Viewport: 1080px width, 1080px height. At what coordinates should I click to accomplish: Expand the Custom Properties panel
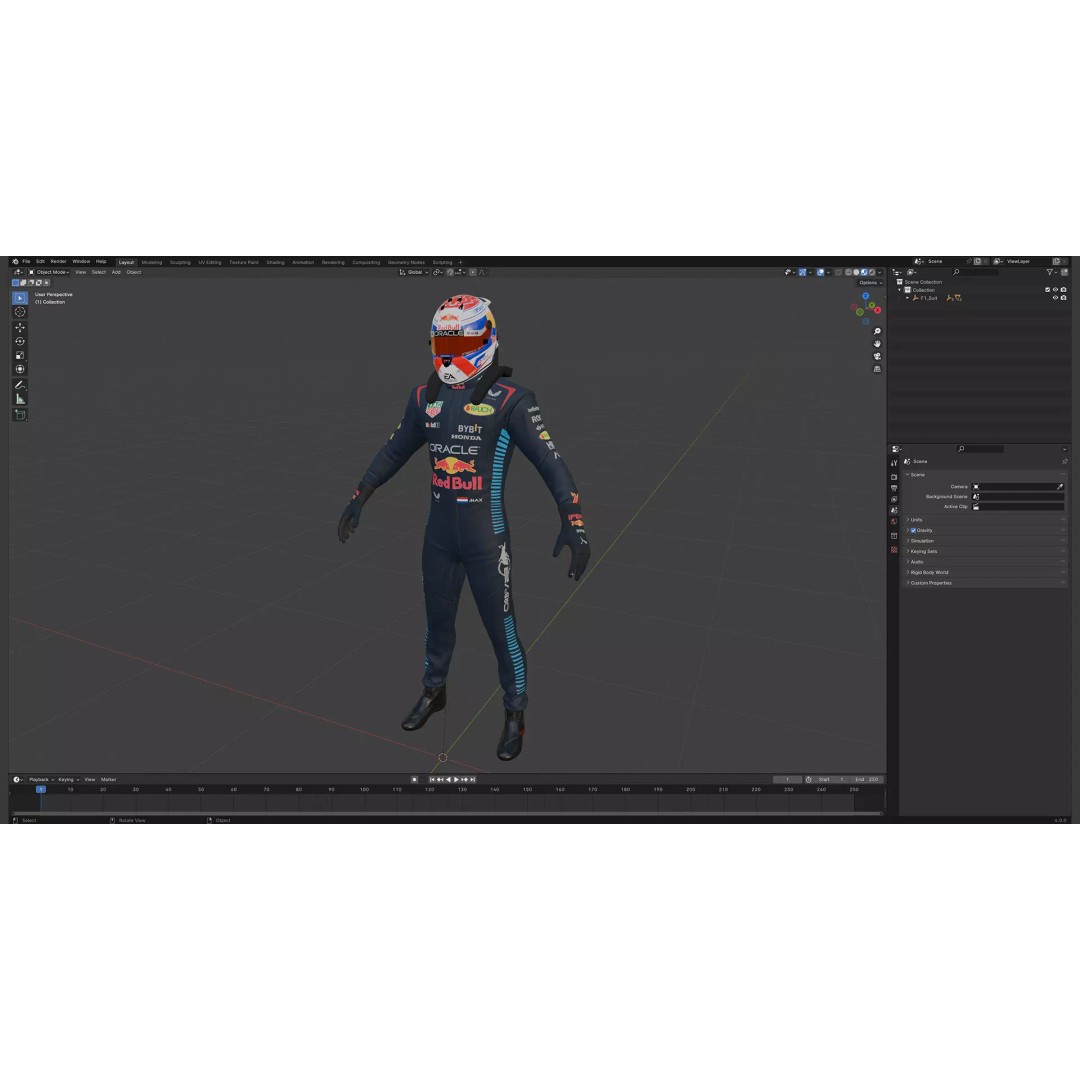(986, 583)
